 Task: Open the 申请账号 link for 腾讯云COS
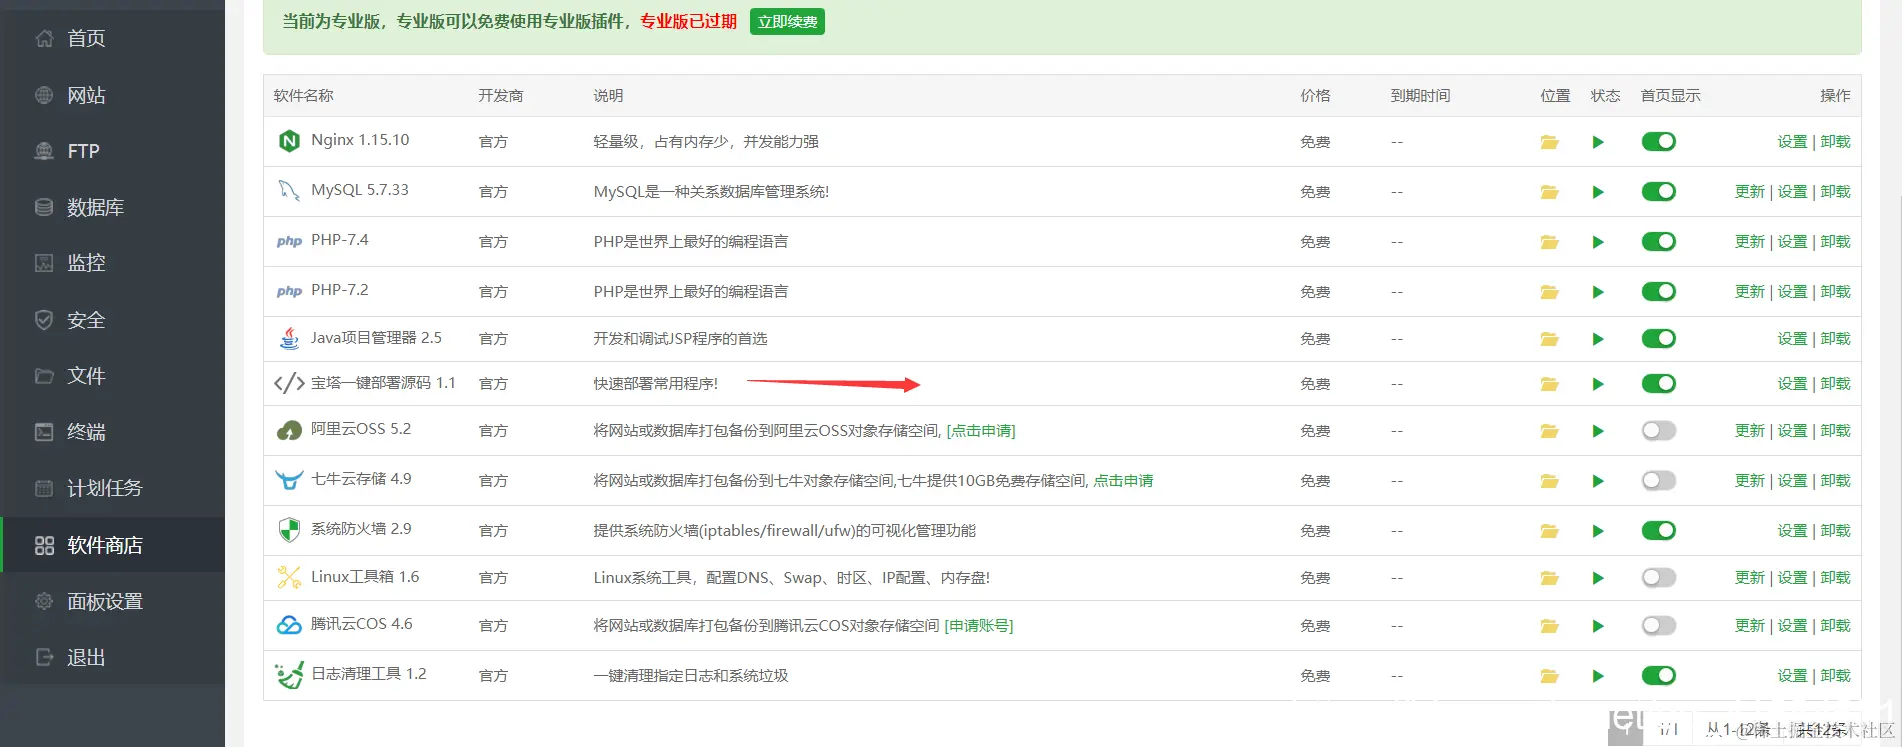[979, 626]
